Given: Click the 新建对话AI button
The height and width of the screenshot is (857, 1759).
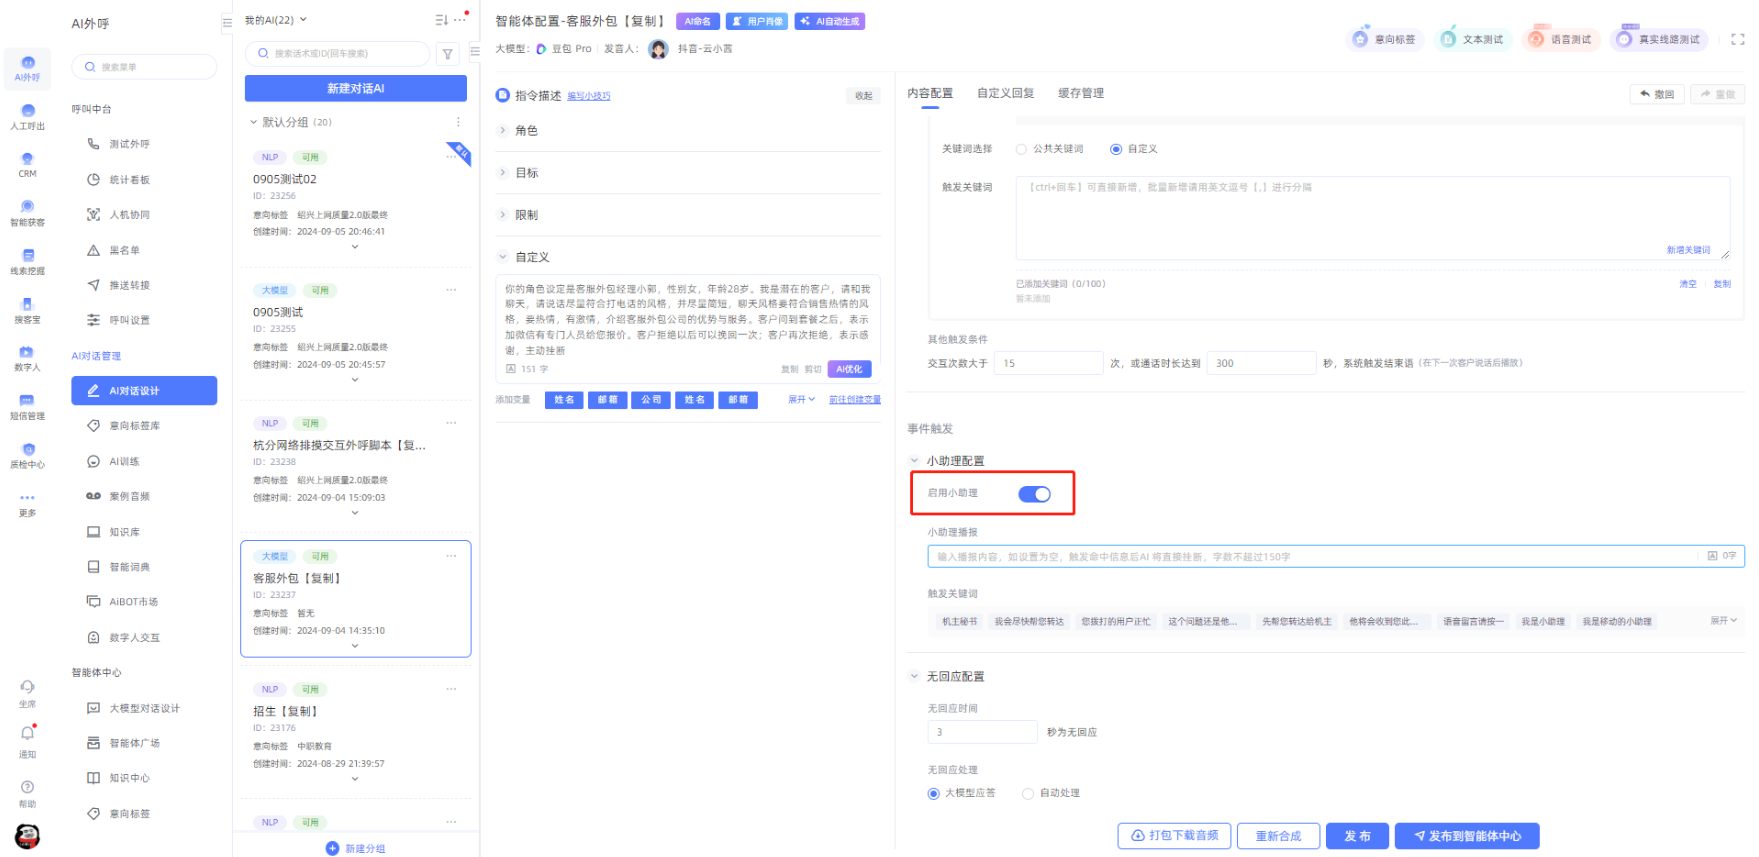Looking at the screenshot, I should (355, 88).
